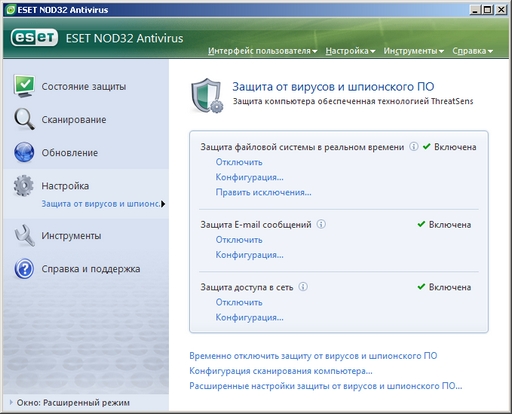Disable E-mail protection via Отключить

coord(239,240)
